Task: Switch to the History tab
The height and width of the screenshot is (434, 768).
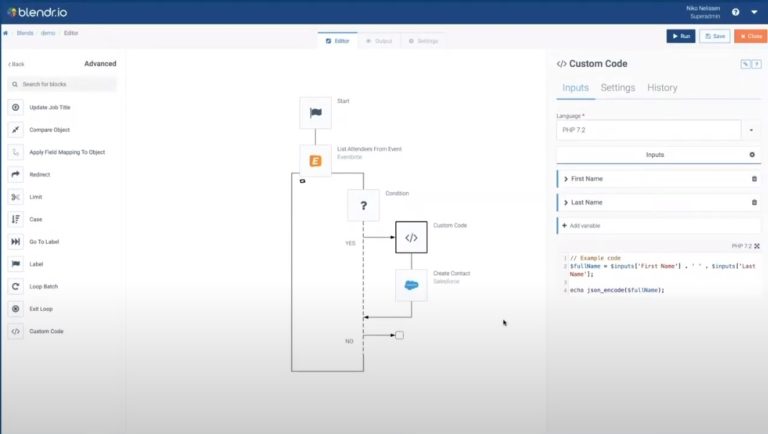Action: pos(662,88)
